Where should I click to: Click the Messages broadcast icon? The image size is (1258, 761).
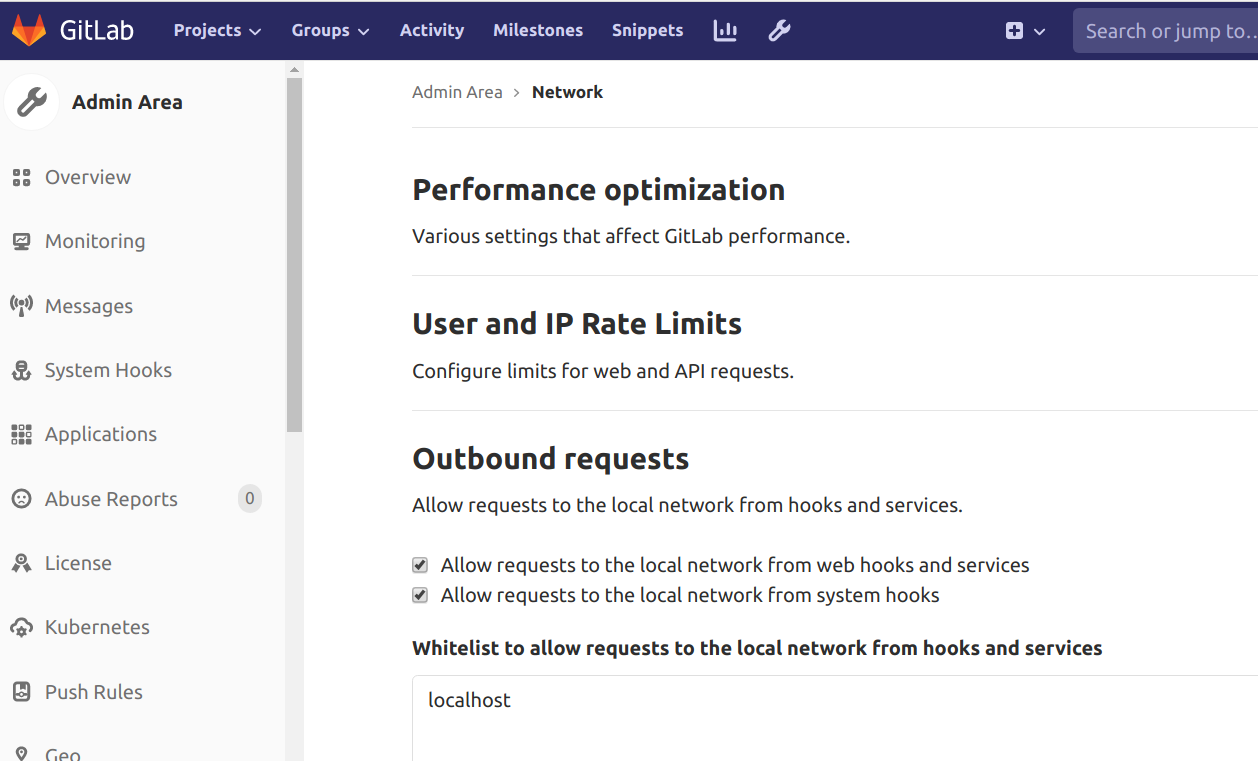click(x=21, y=306)
